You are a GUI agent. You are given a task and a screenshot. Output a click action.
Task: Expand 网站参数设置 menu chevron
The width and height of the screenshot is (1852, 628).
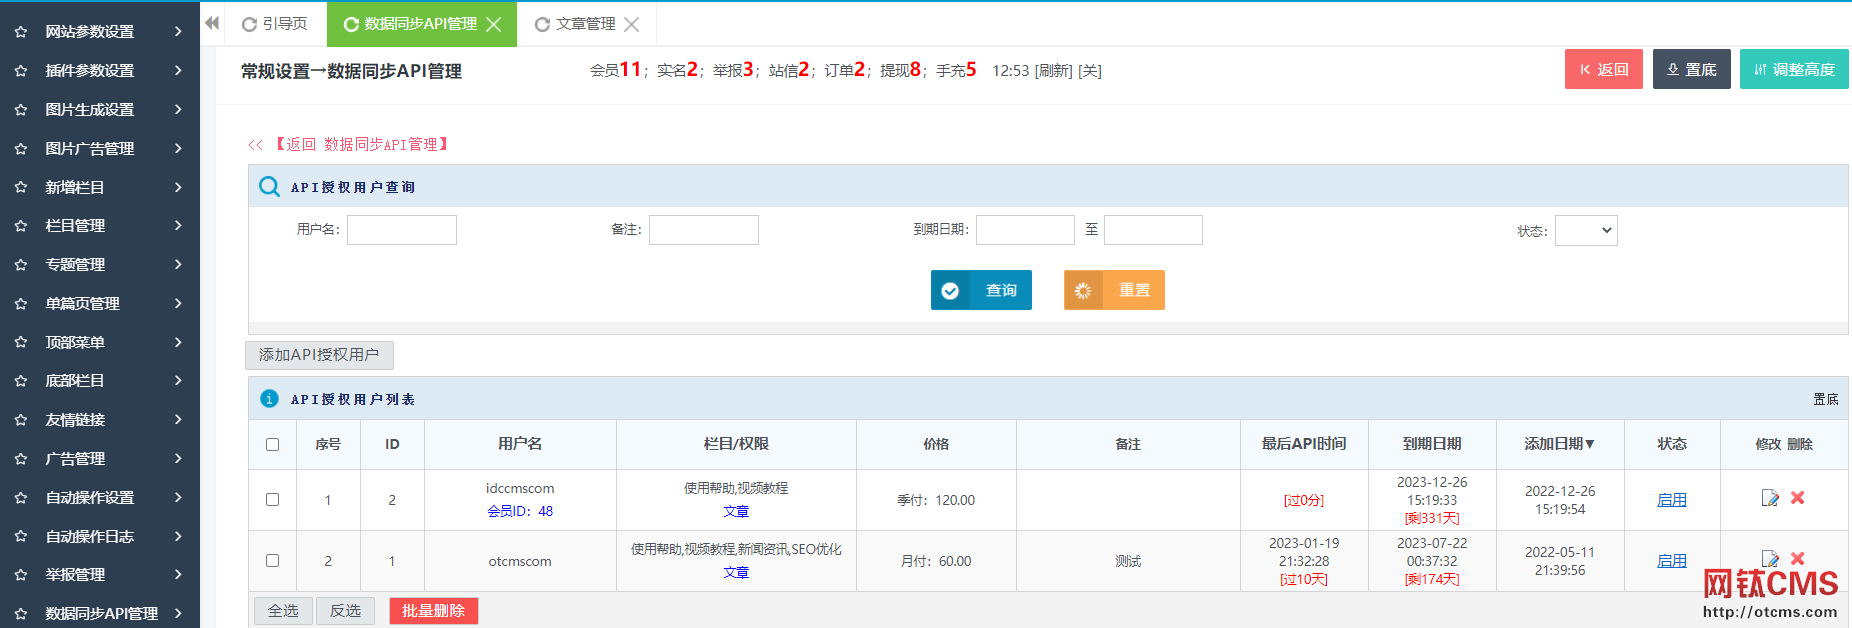pos(178,32)
